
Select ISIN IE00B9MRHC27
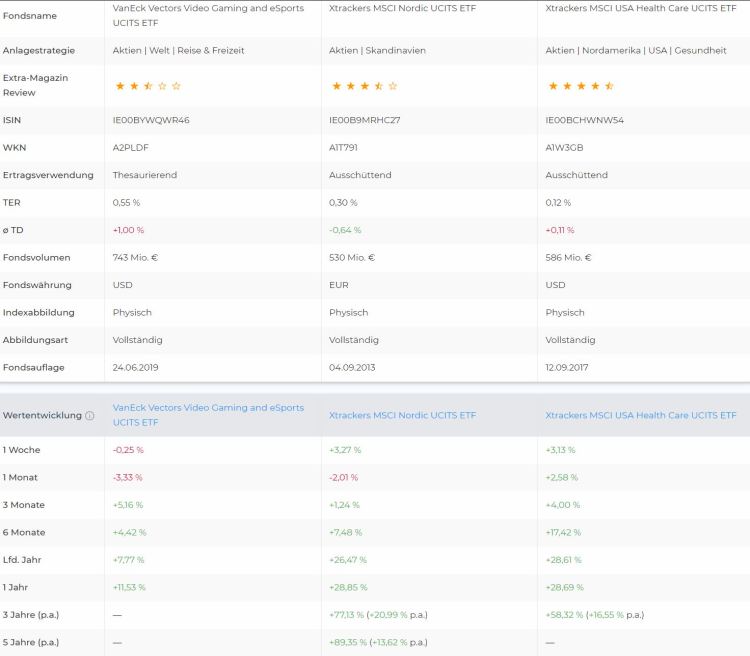364,120
